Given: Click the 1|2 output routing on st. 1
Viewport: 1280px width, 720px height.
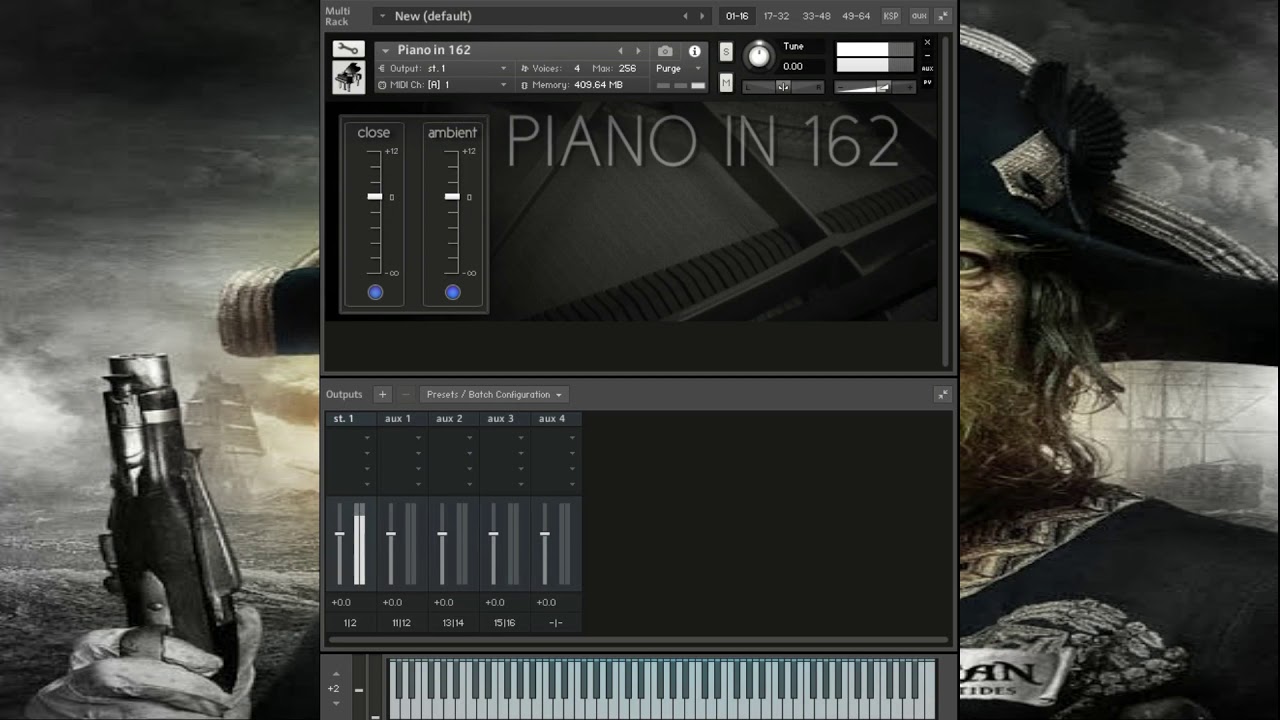Looking at the screenshot, I should (350, 623).
